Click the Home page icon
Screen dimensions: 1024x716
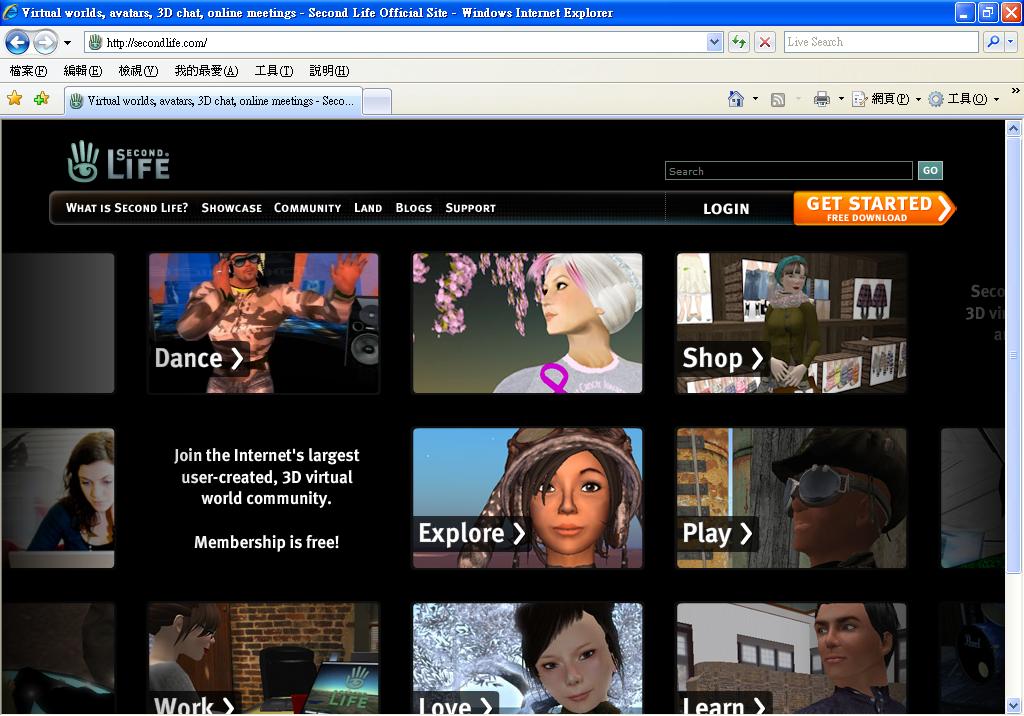pyautogui.click(x=736, y=99)
